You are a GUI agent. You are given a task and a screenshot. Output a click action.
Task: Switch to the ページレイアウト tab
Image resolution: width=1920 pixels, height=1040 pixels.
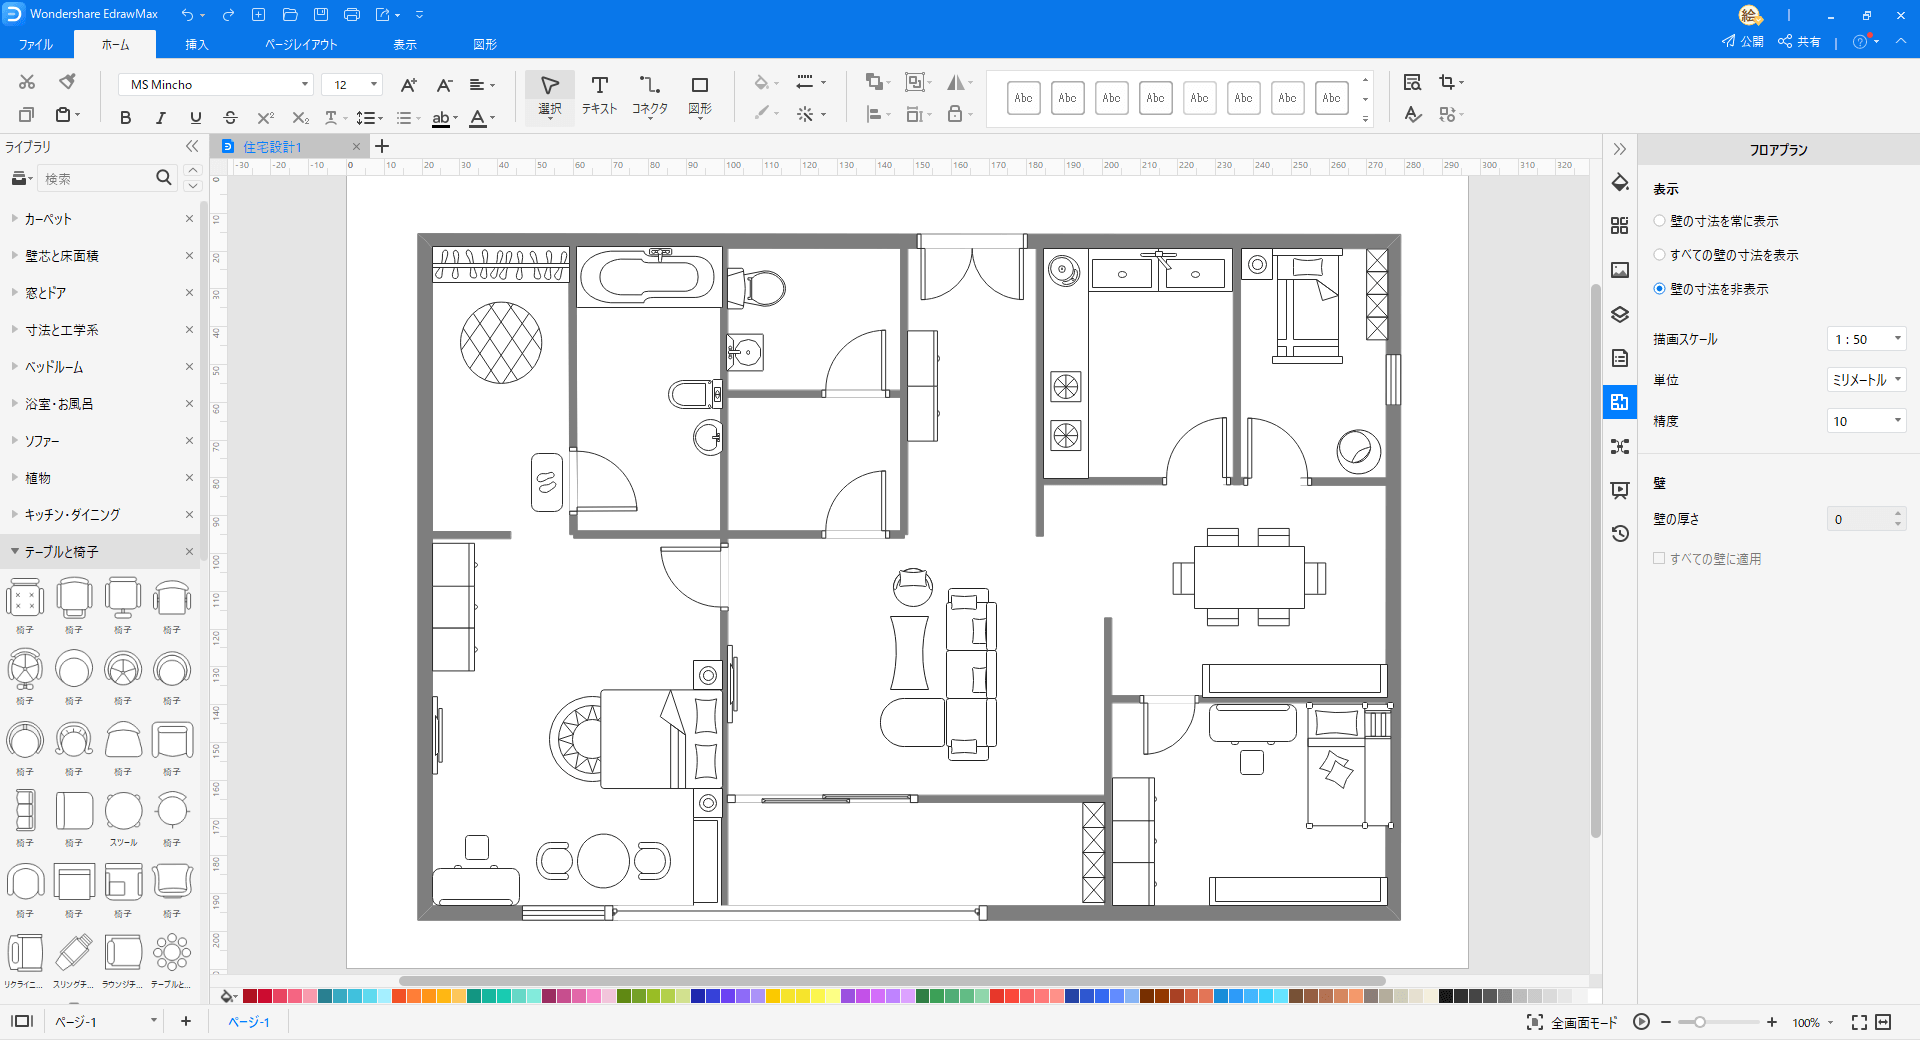pyautogui.click(x=301, y=45)
